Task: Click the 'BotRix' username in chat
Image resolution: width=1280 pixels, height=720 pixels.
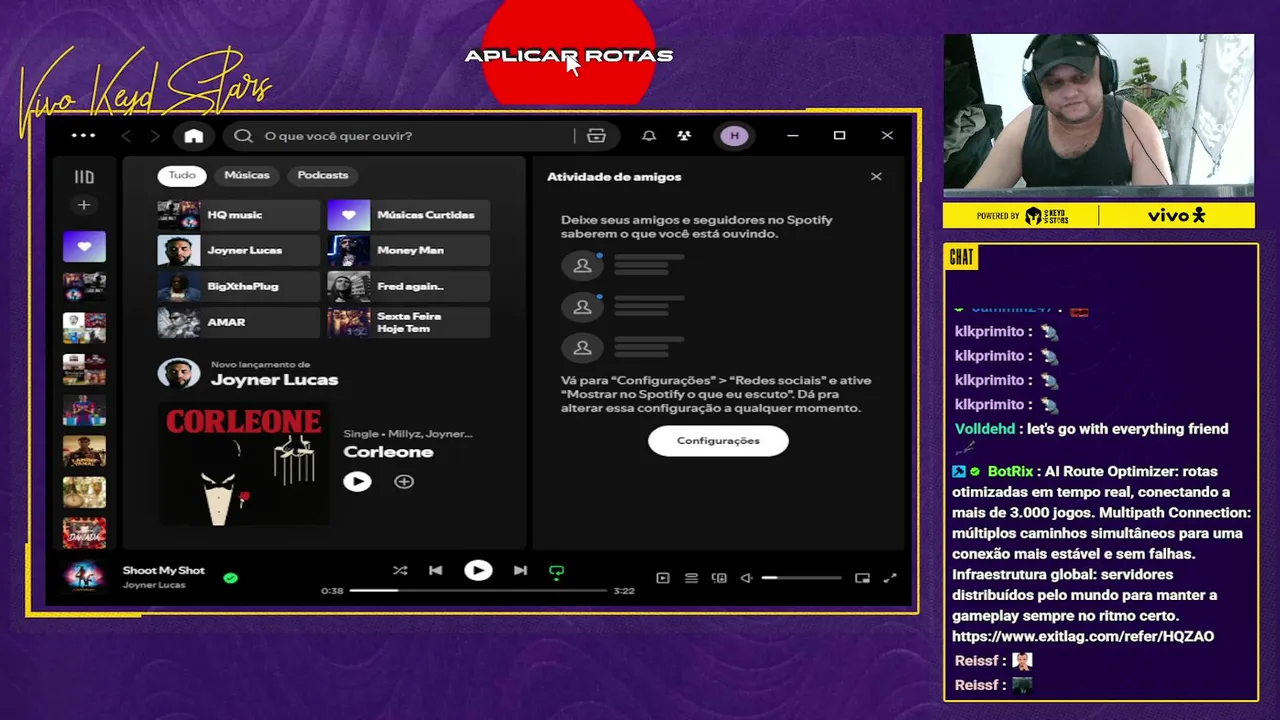Action: [1010, 472]
